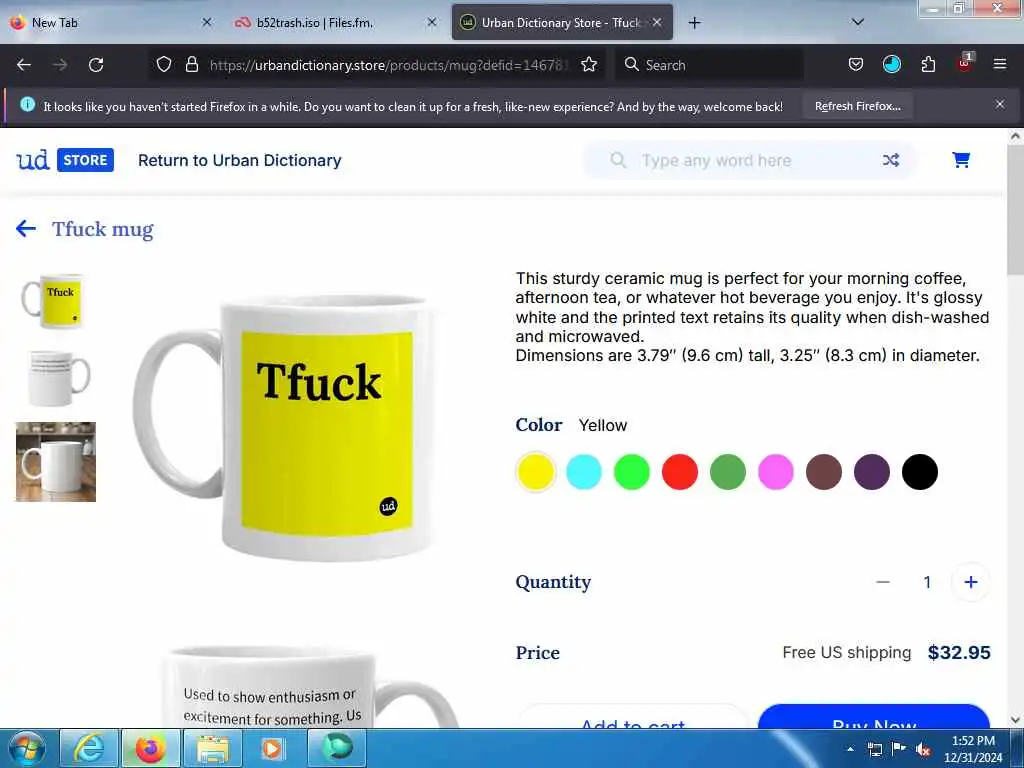Screen dimensions: 1024x768
Task: Choose the darker green color swatch
Action: pos(728,472)
